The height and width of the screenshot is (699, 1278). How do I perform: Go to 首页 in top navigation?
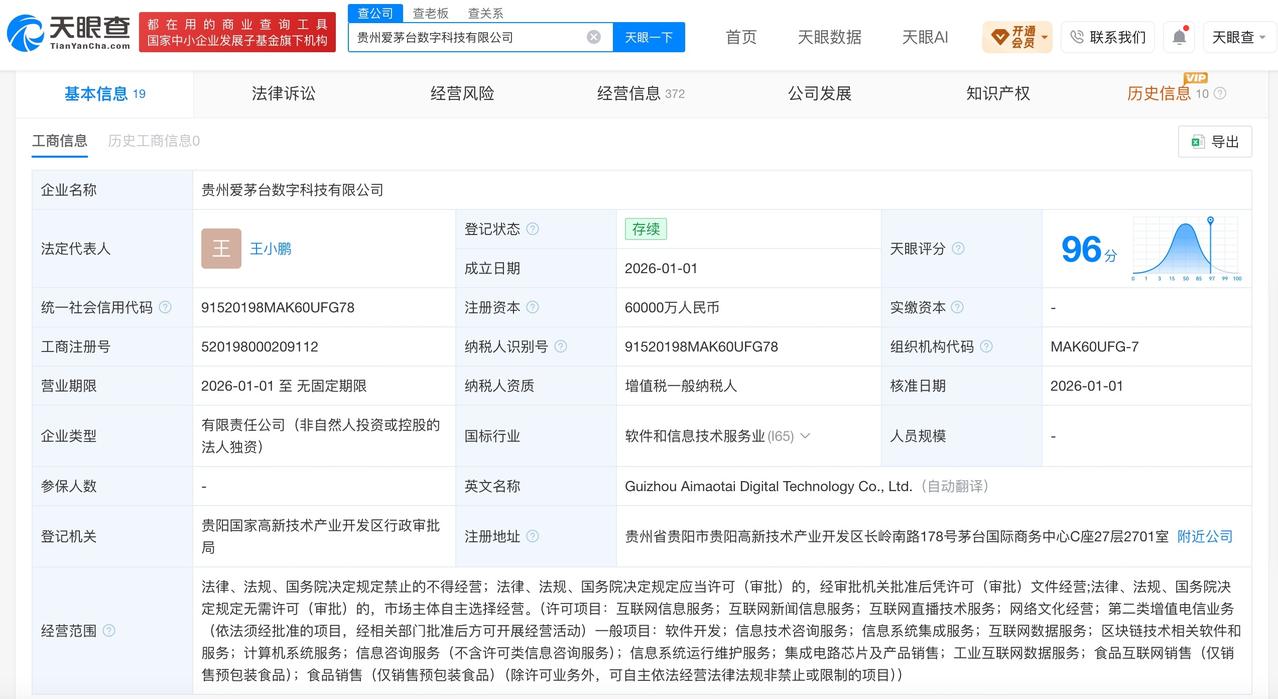[x=741, y=37]
